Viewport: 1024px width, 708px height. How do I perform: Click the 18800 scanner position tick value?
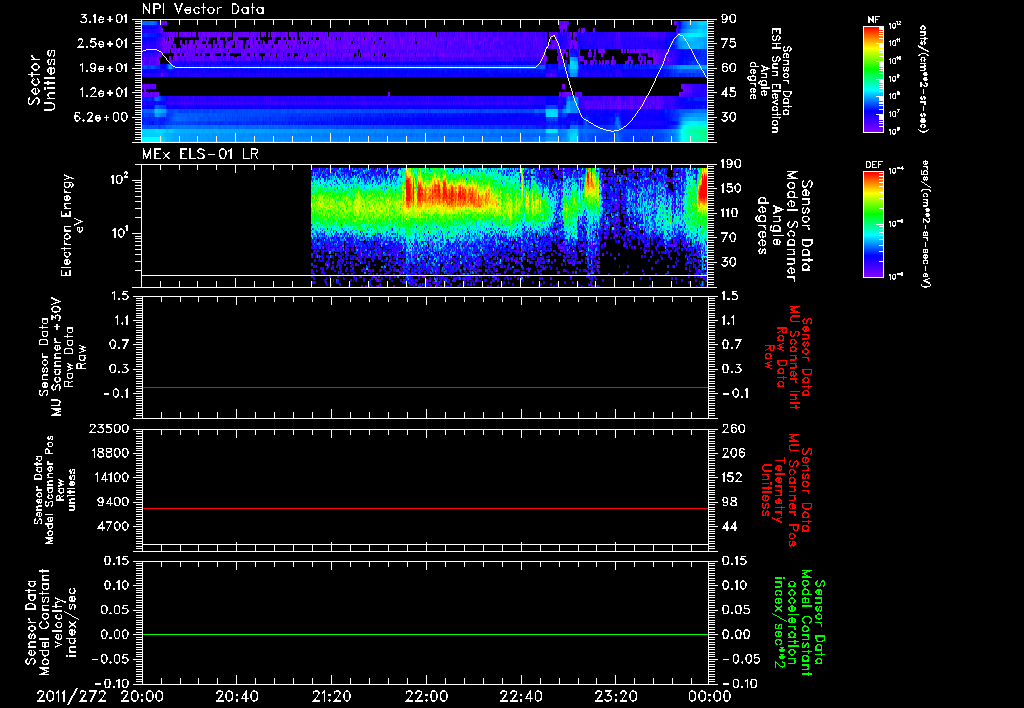108,453
